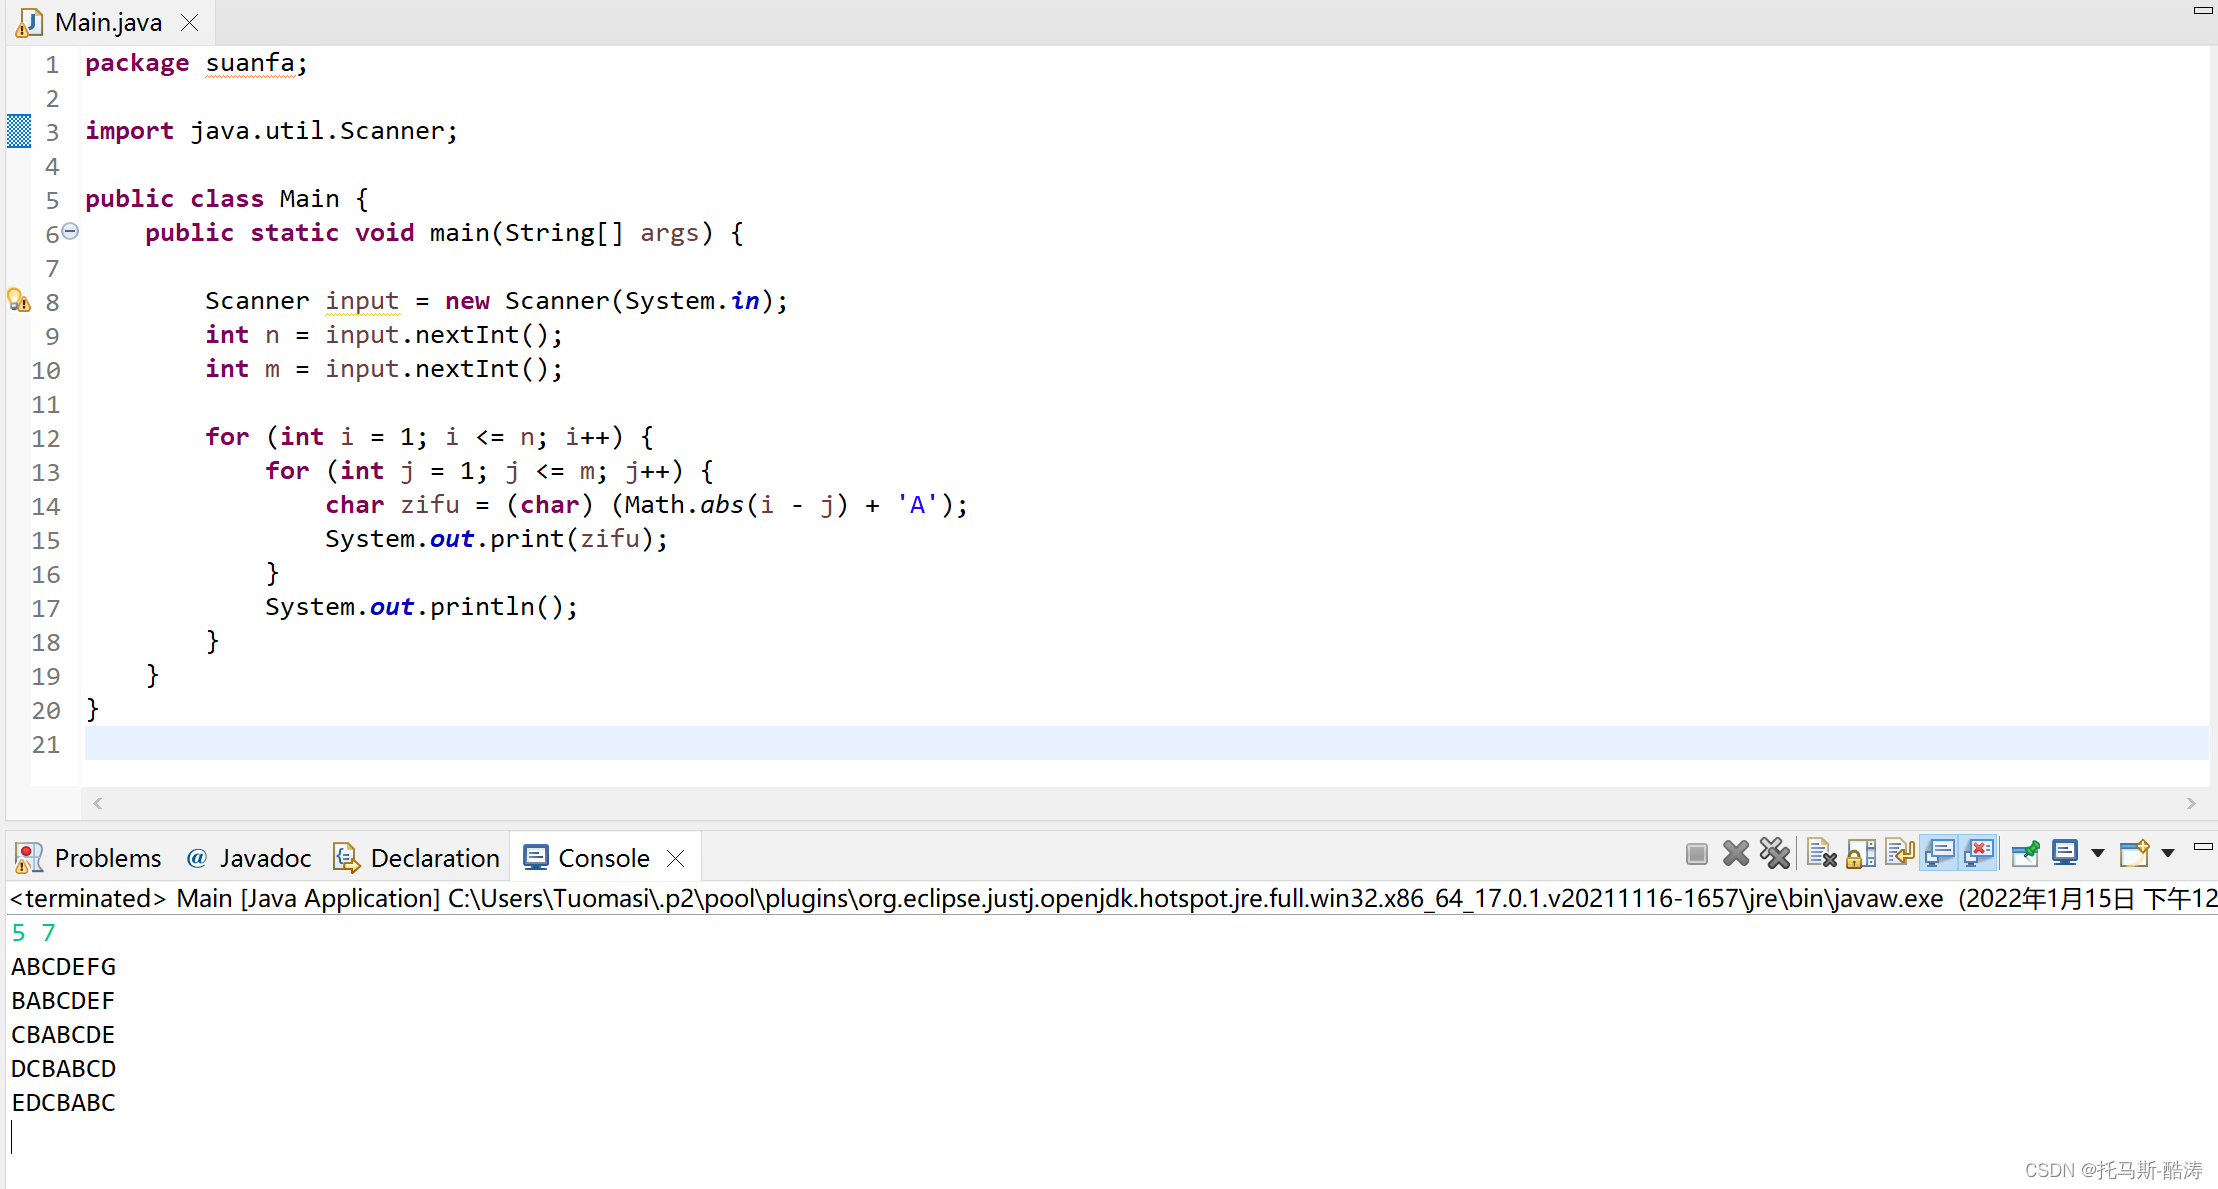
Task: Click Remove All Terminated Launches double-X icon
Action: pos(1775,854)
